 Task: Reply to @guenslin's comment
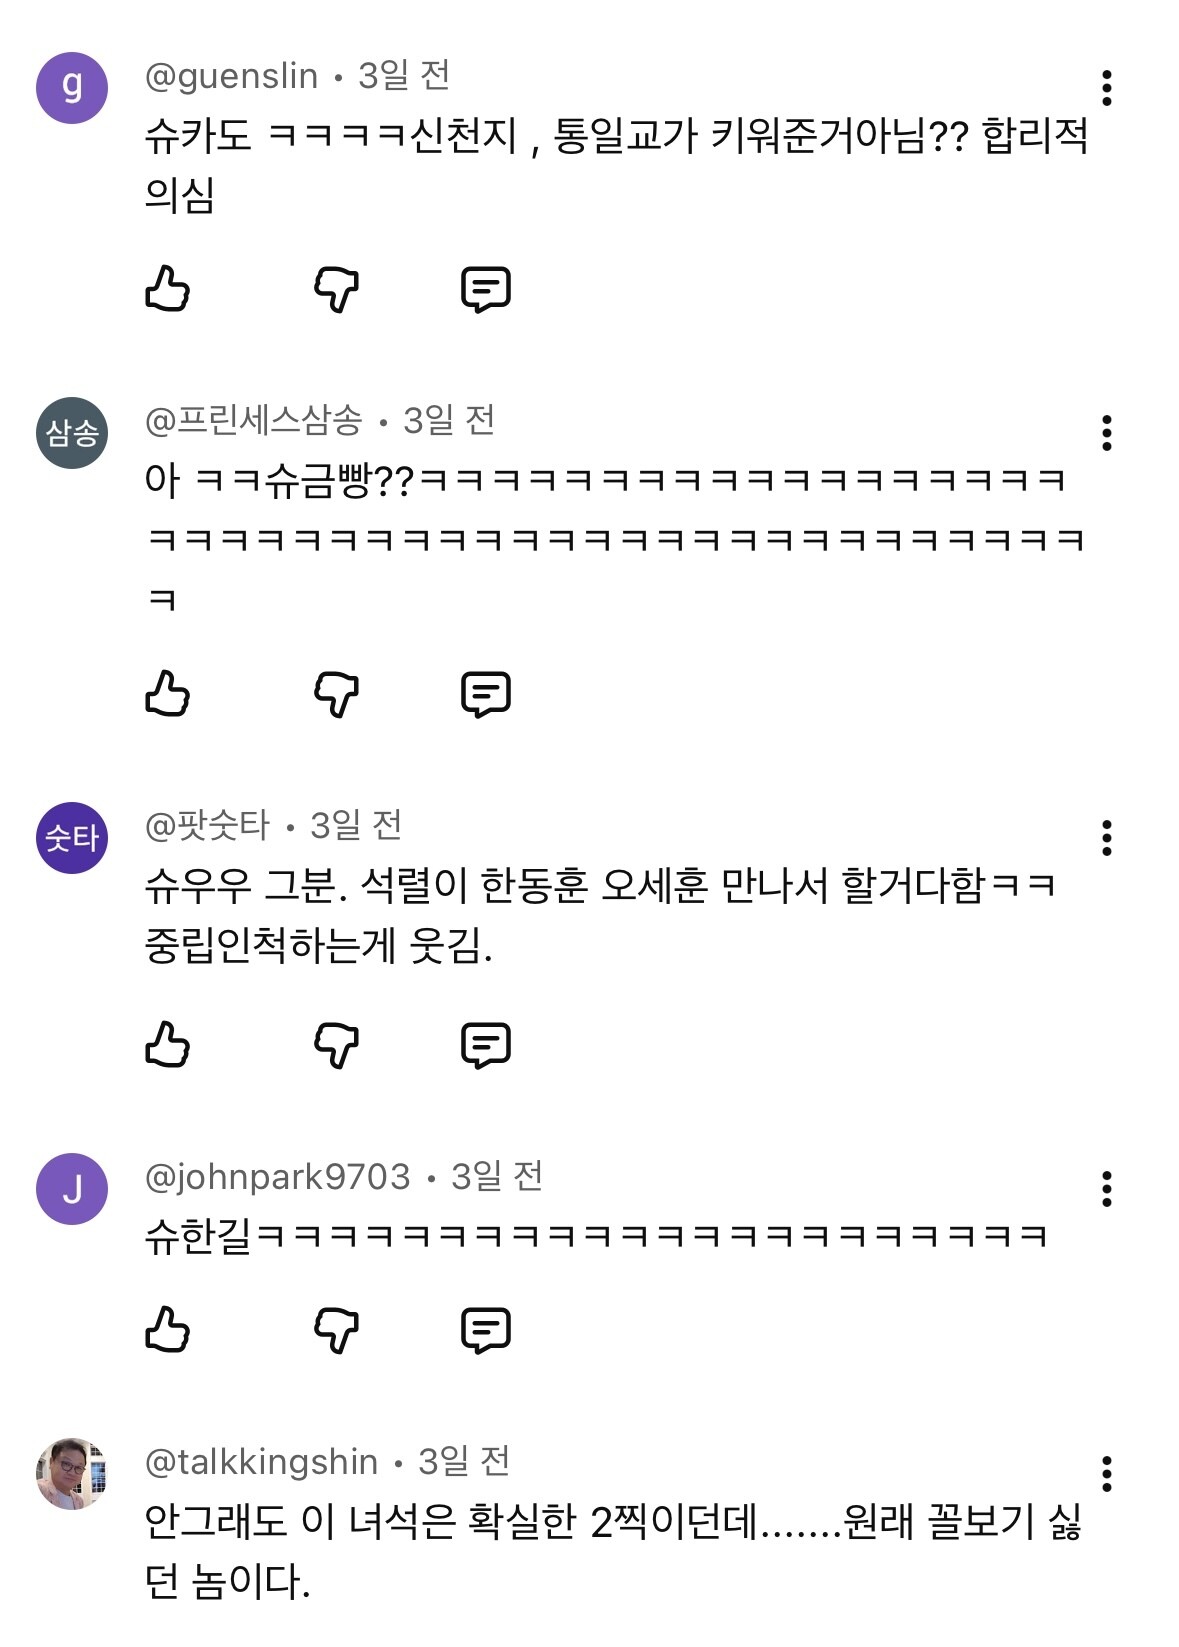[486, 289]
